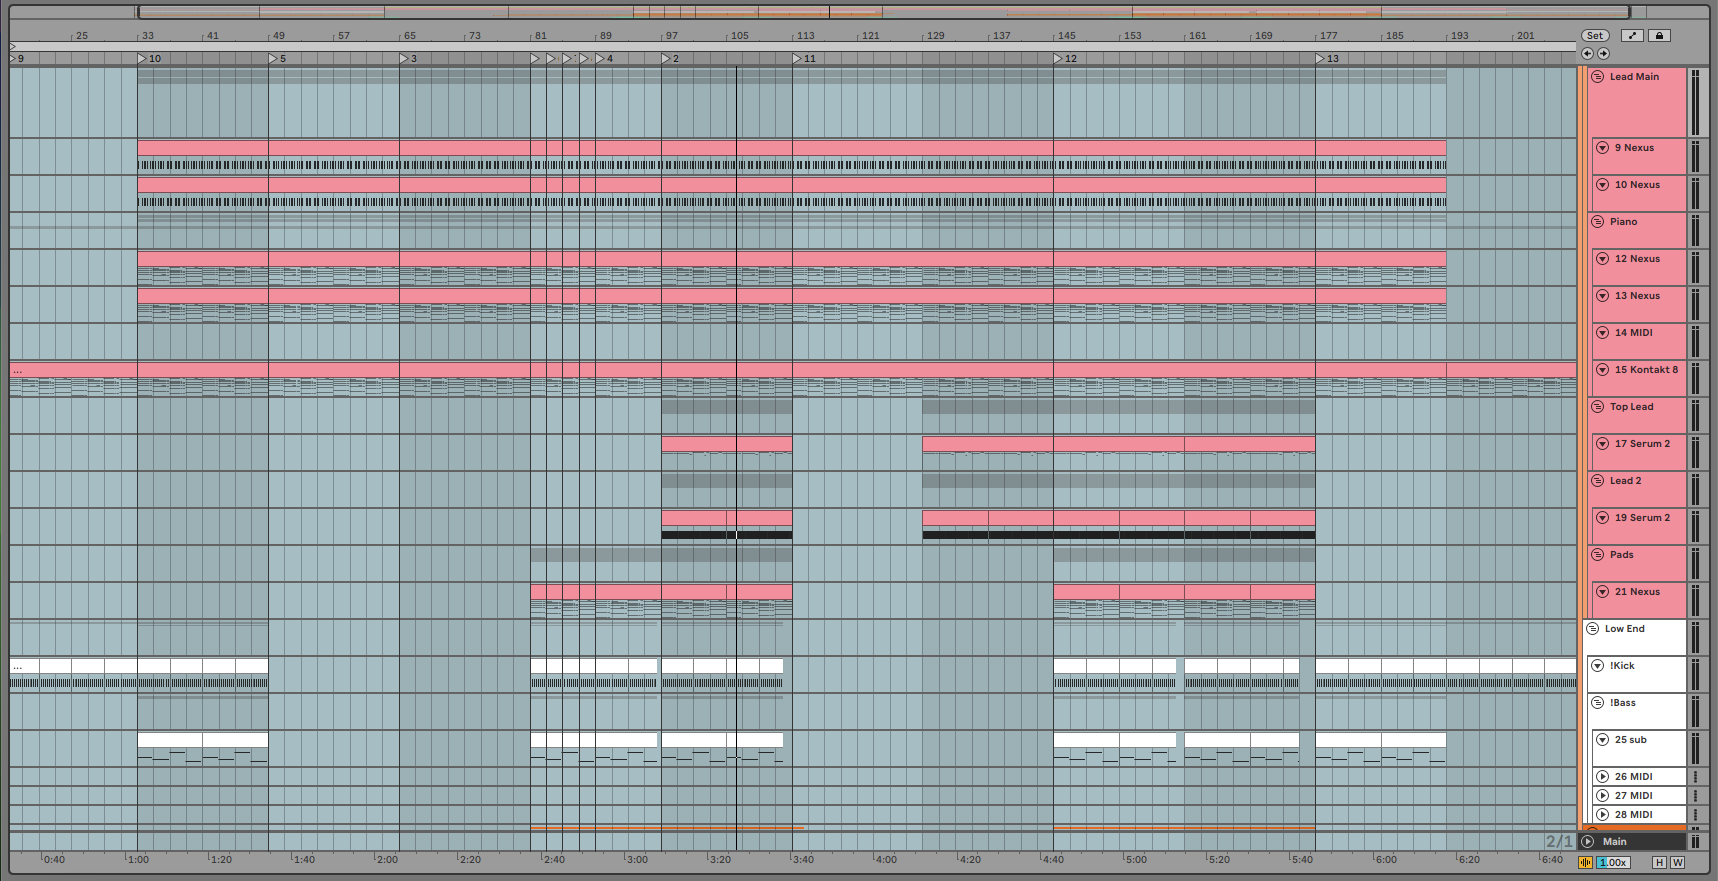Toggle Automation Mode button next to Set
This screenshot has width=1718, height=881.
(1632, 36)
